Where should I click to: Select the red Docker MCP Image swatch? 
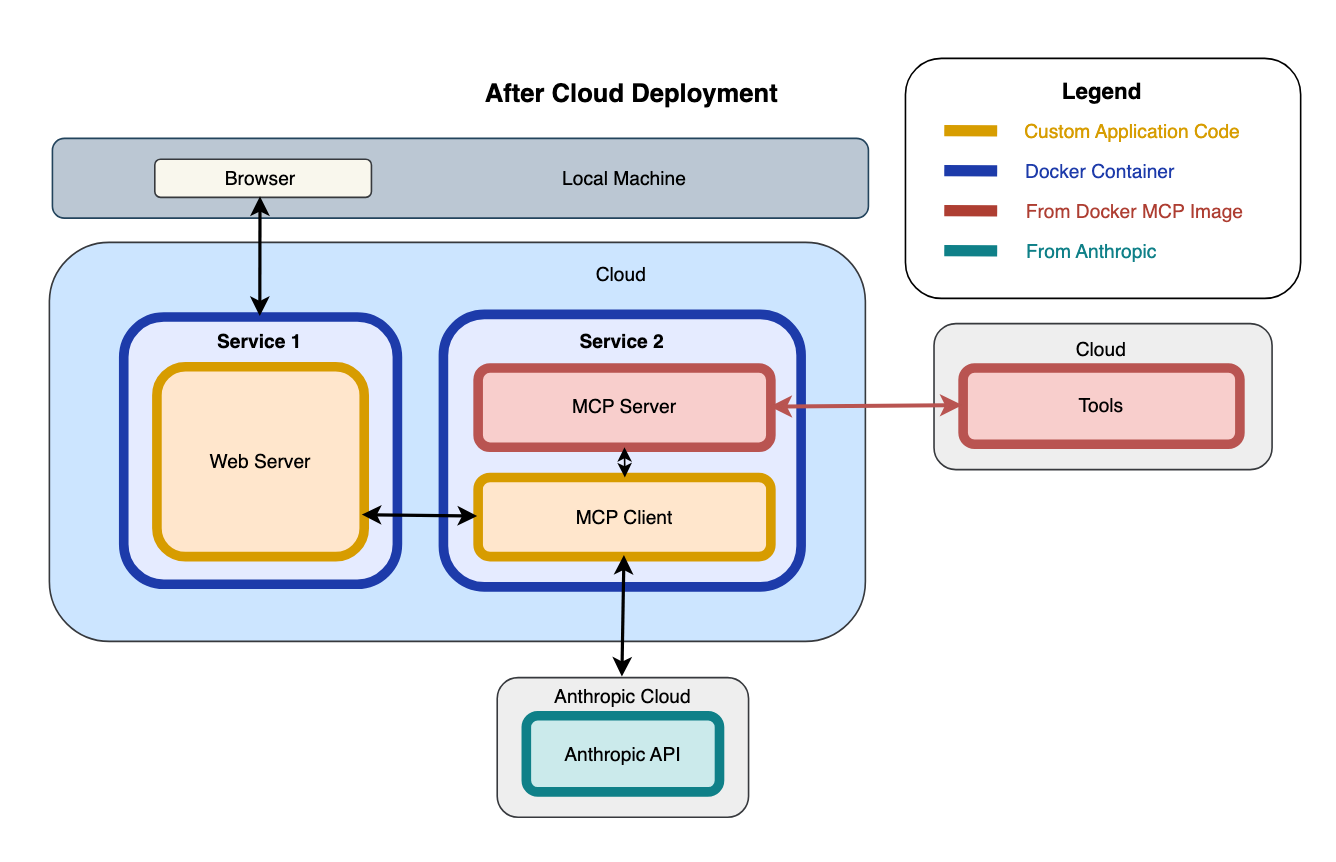(970, 211)
